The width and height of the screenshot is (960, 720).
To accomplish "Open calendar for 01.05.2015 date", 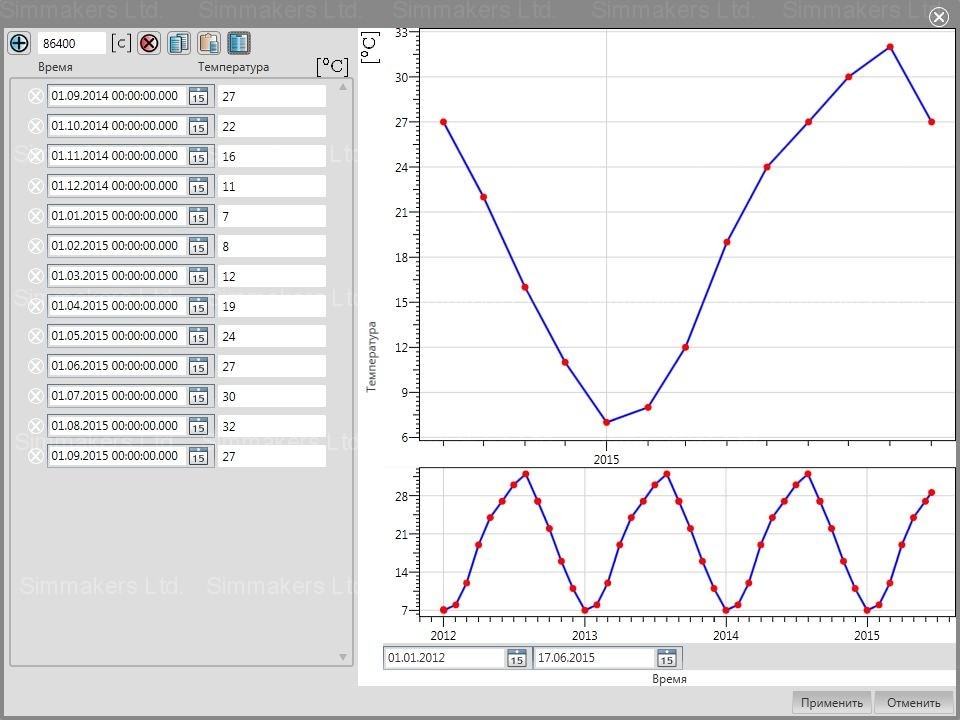I will point(198,336).
